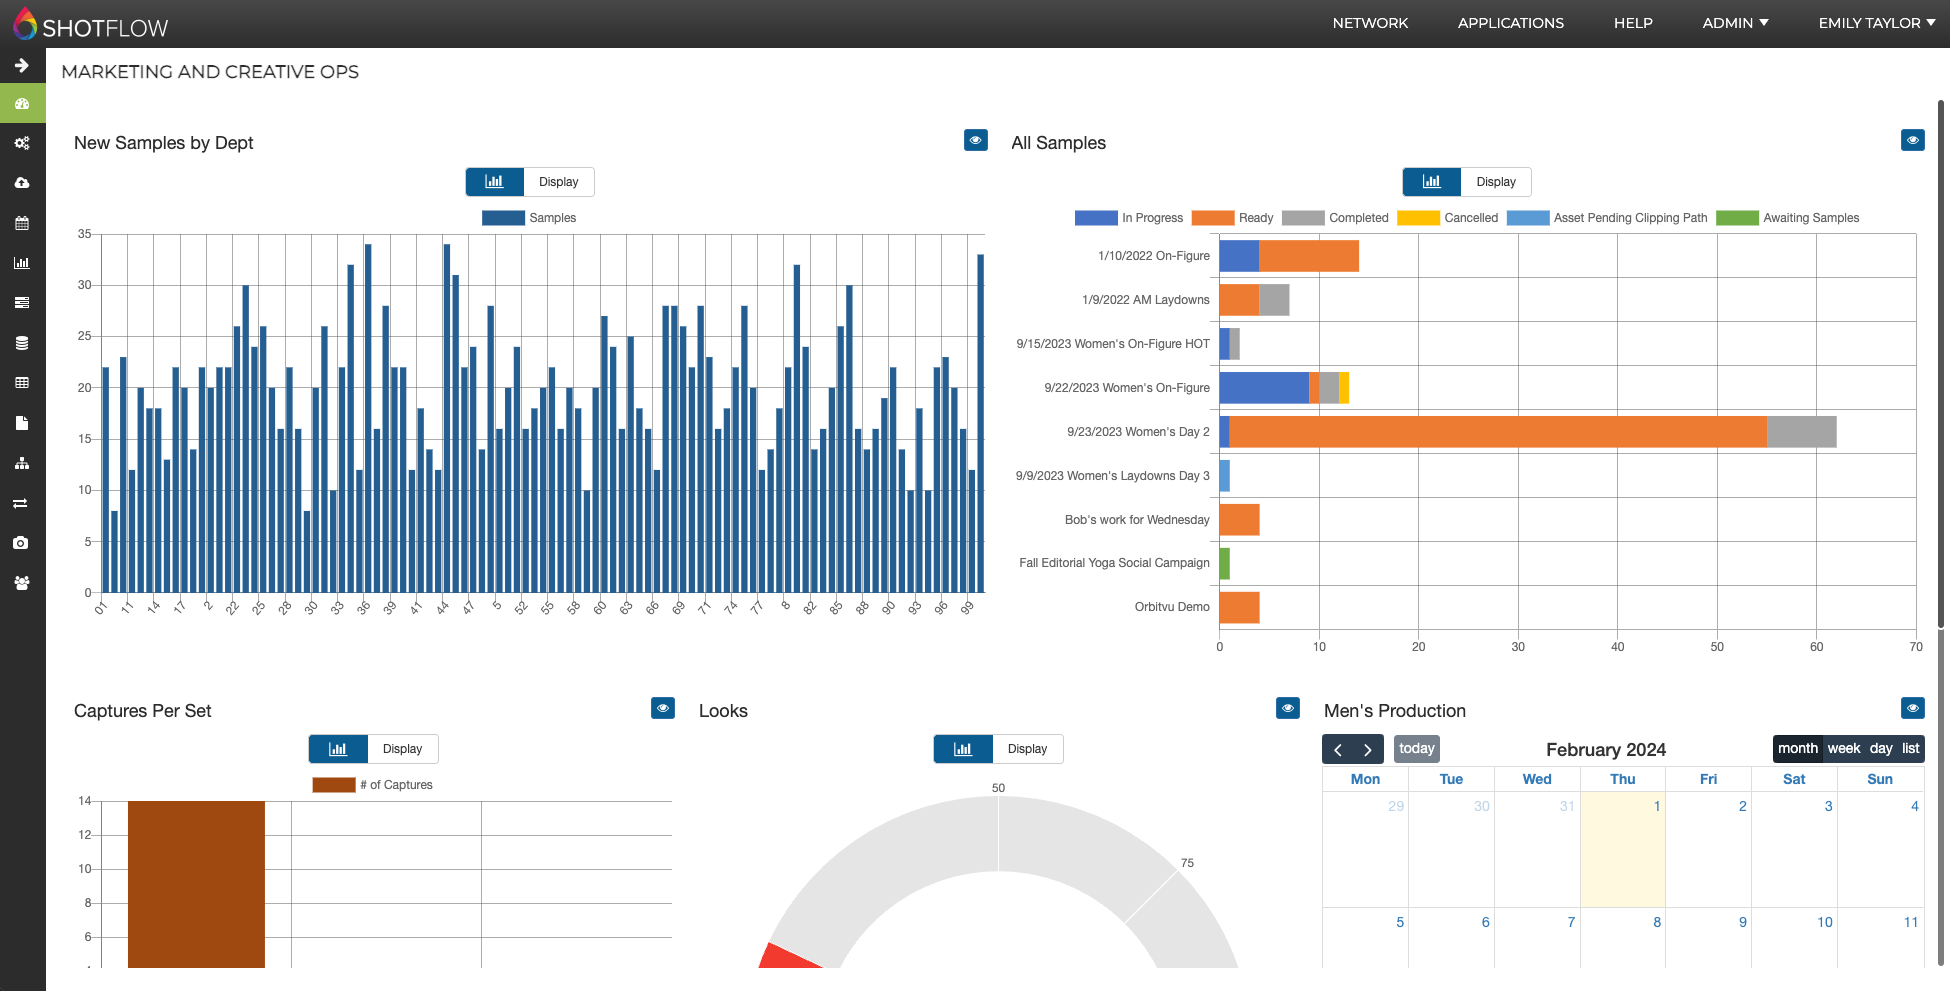Screen dimensions: 1950x991
Task: Open the calendar icon in sidebar
Action: click(22, 223)
